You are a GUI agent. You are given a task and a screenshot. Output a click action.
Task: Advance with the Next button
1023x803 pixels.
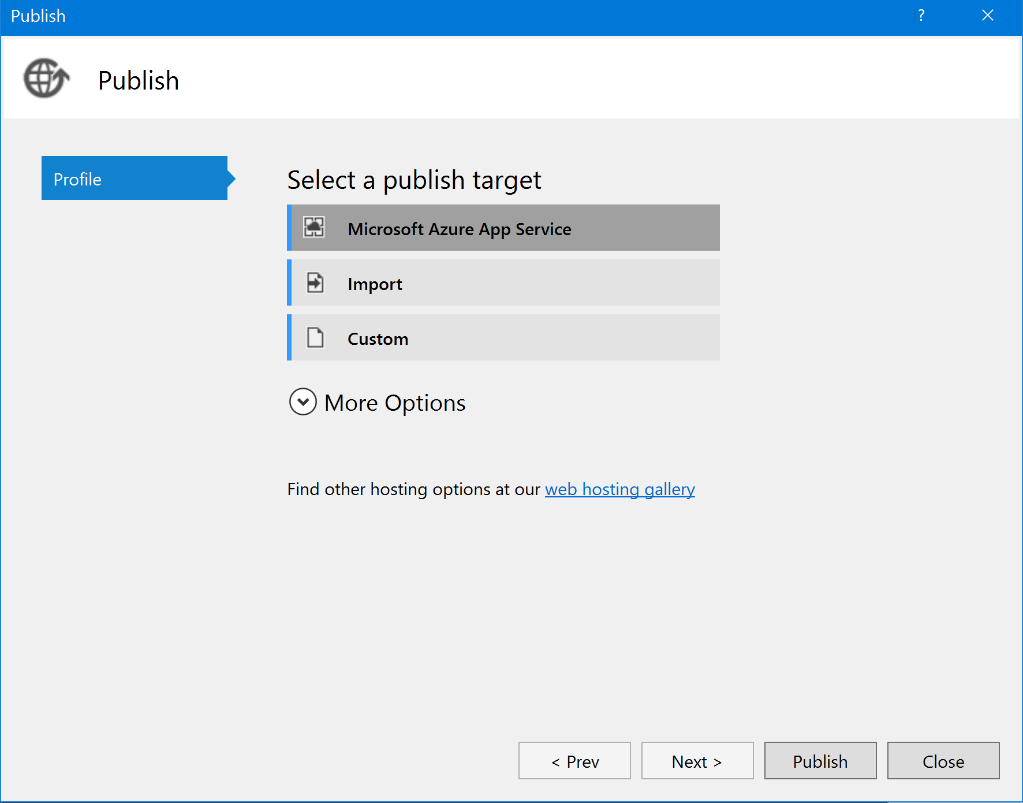(x=697, y=761)
